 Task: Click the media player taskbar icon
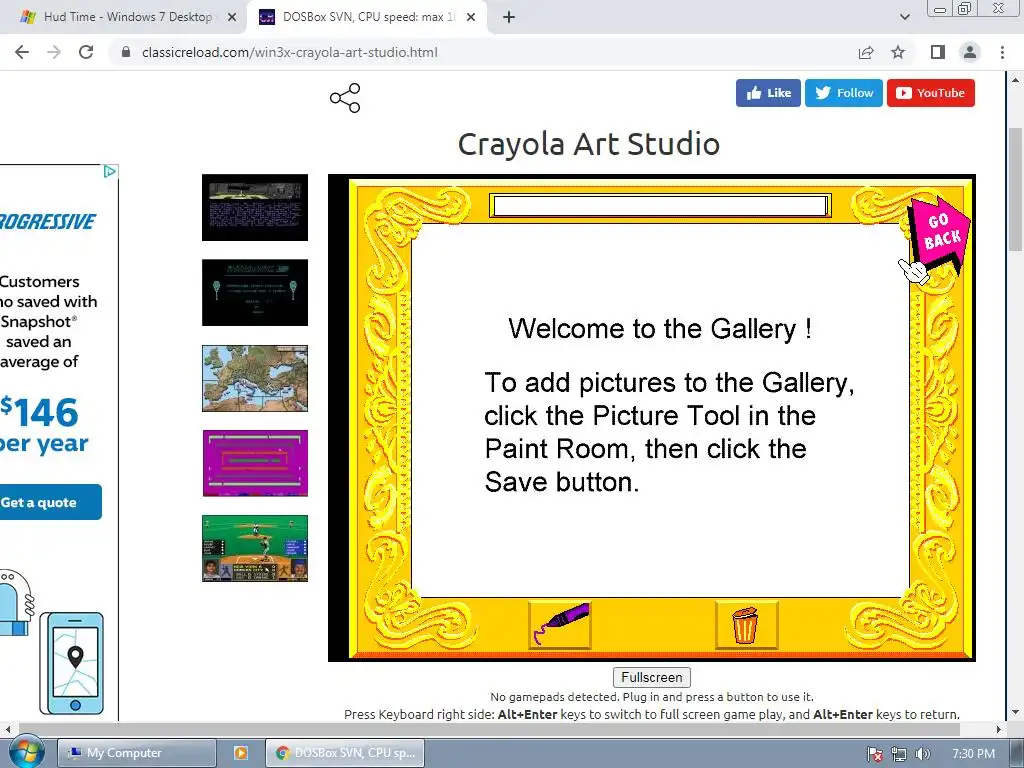[241, 753]
